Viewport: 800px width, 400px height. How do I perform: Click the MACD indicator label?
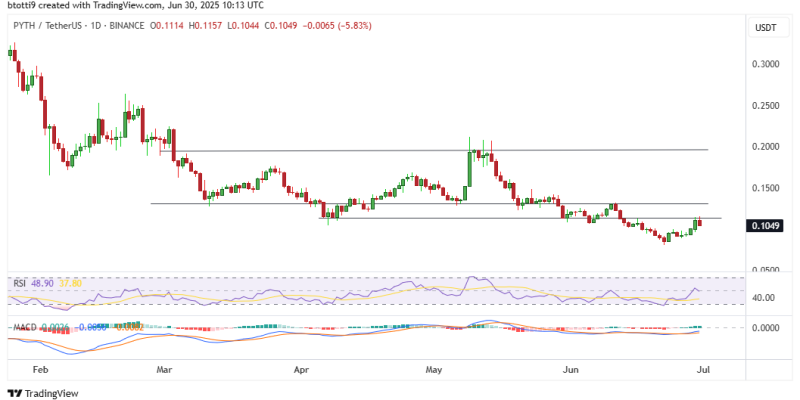[24, 327]
